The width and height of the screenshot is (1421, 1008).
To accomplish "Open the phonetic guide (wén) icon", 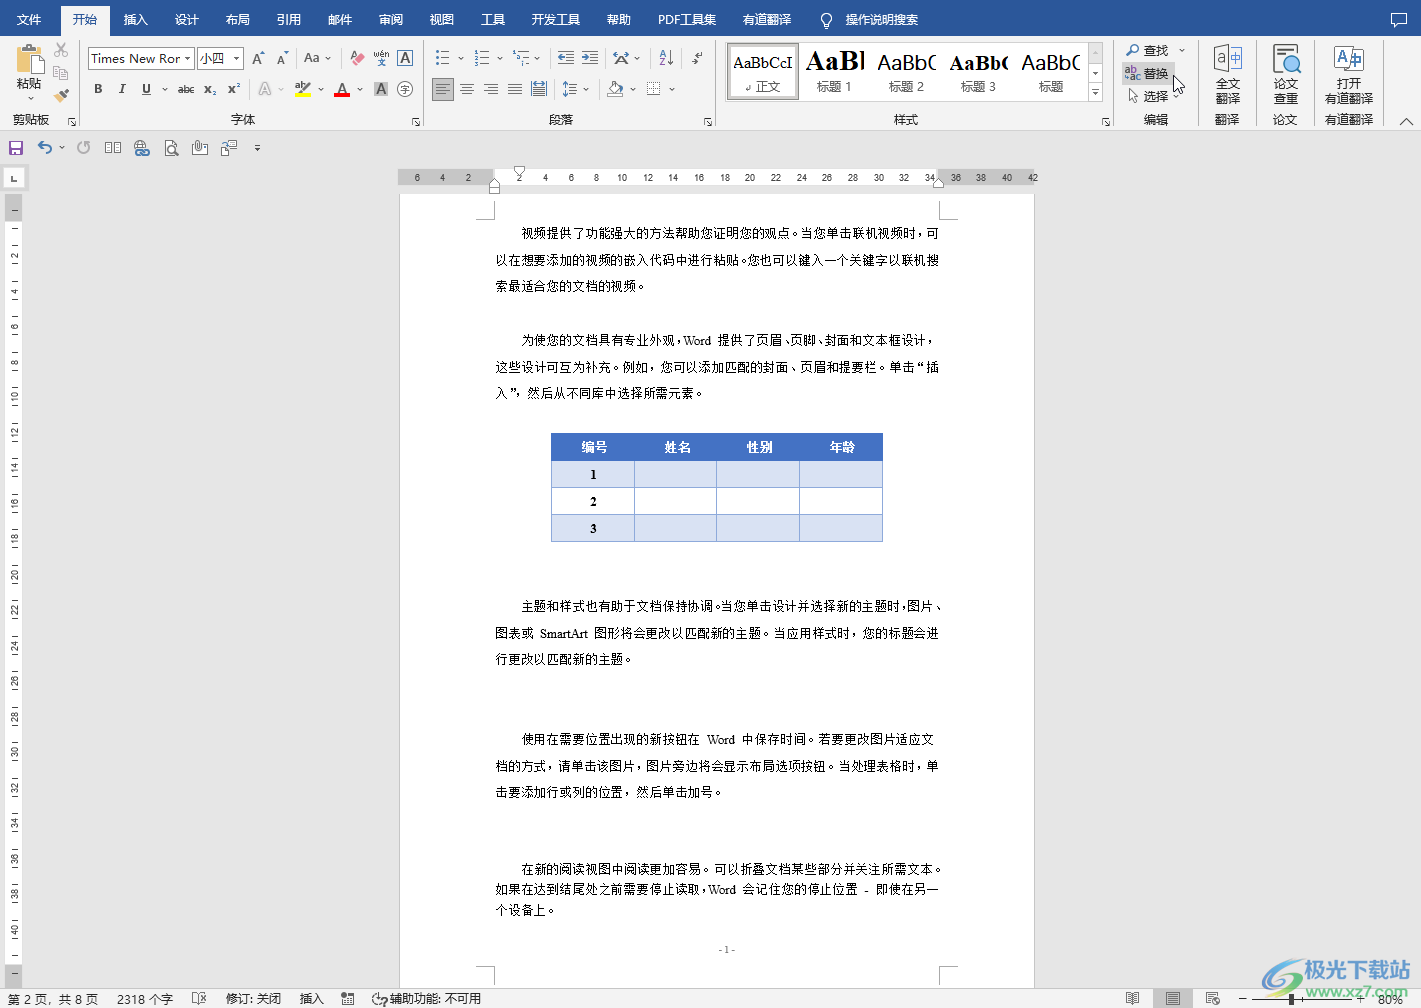I will [x=381, y=58].
